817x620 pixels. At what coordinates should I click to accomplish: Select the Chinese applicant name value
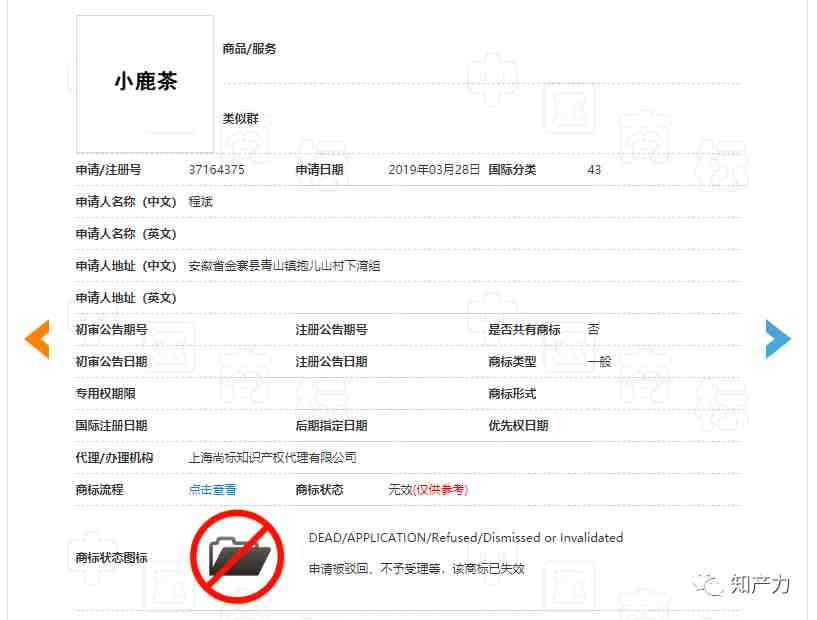point(201,202)
